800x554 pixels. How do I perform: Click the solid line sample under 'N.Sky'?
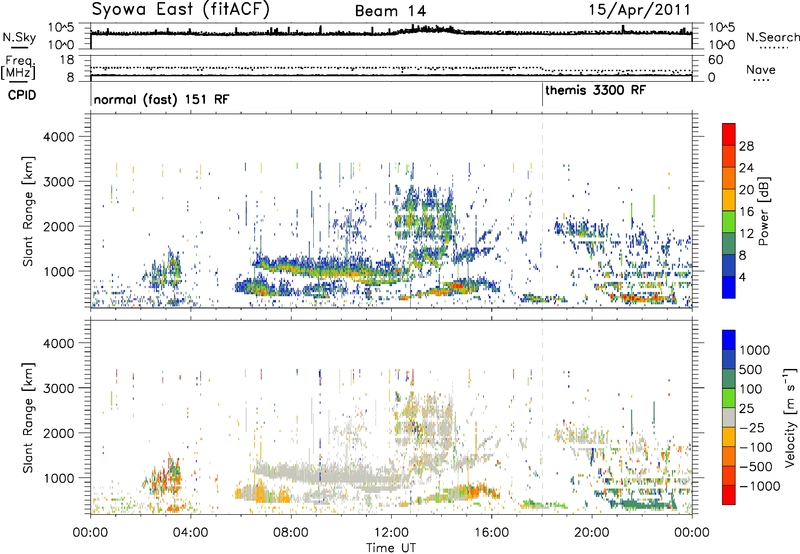tap(18, 47)
